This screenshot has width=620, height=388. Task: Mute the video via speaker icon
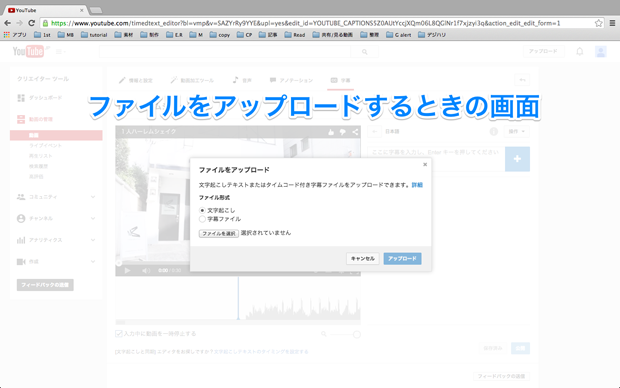point(146,271)
